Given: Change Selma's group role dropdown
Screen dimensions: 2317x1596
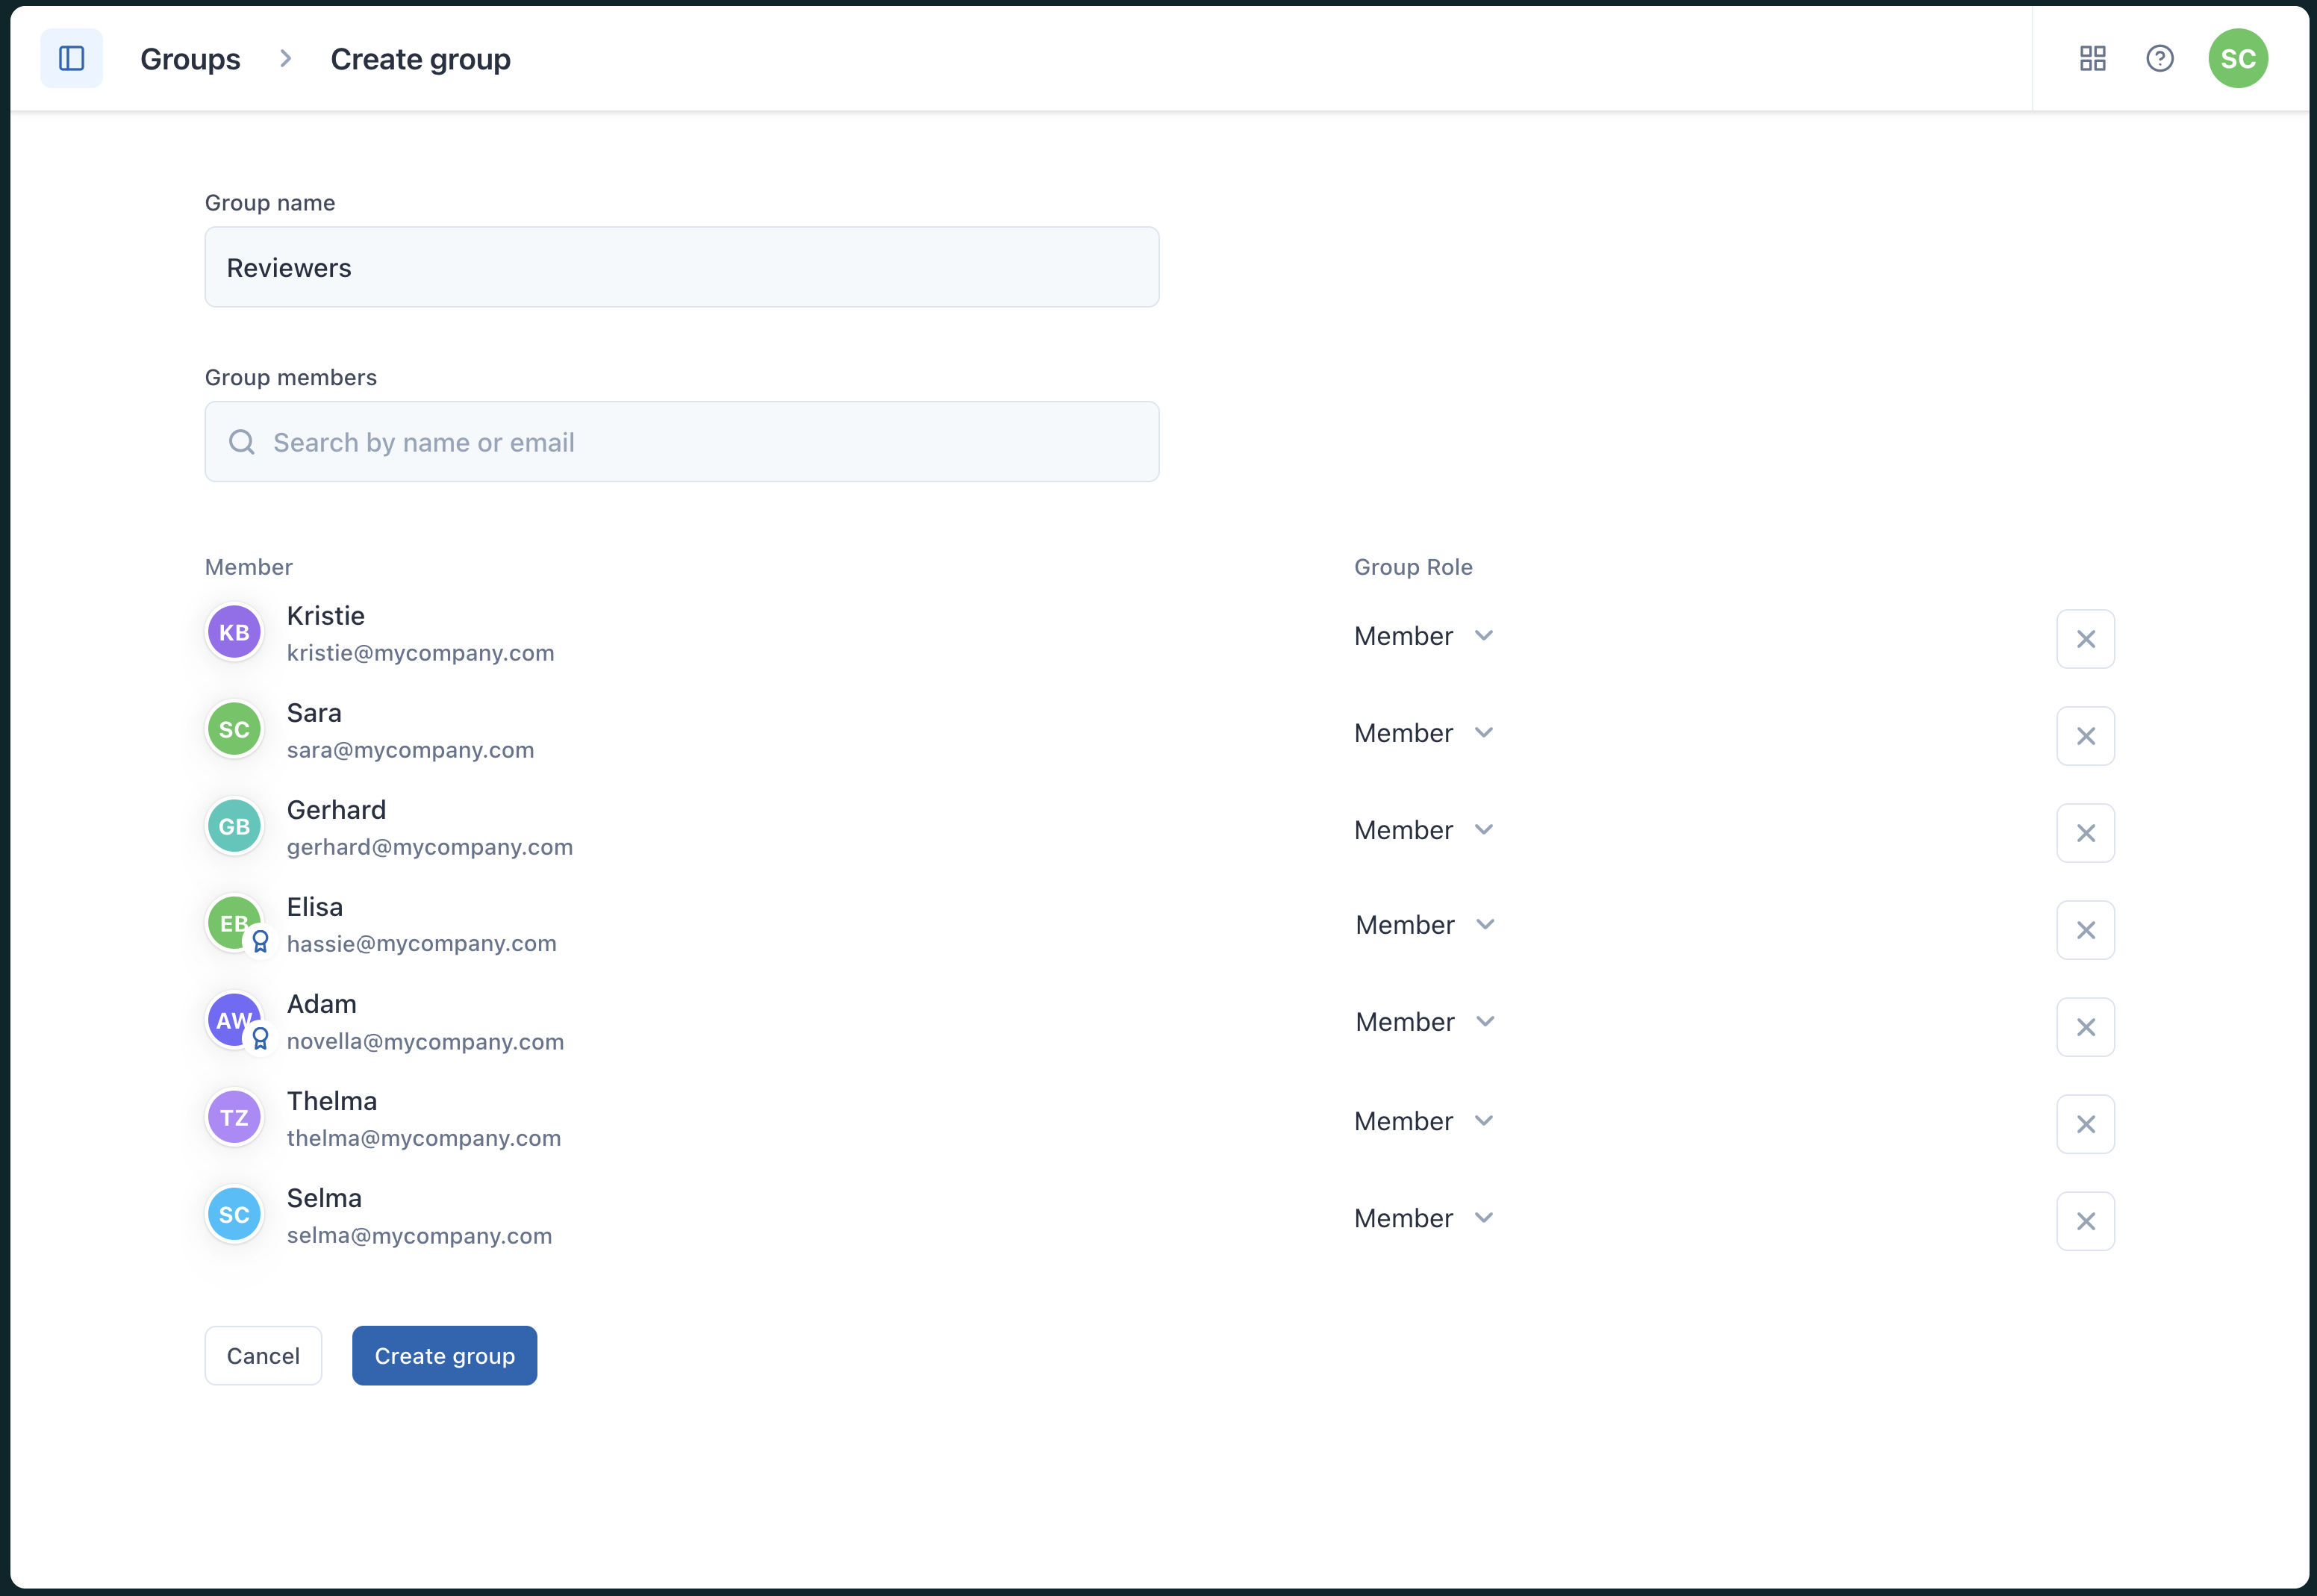Looking at the screenshot, I should tap(1423, 1218).
